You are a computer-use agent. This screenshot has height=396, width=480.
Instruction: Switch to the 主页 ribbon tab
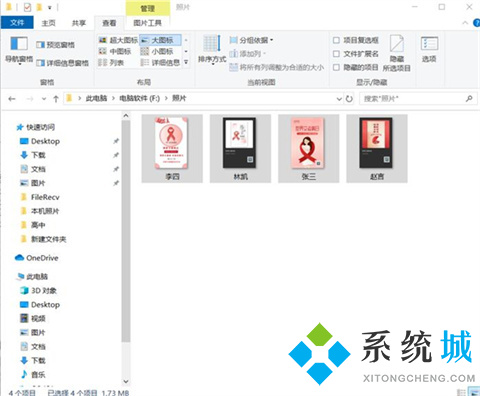48,23
